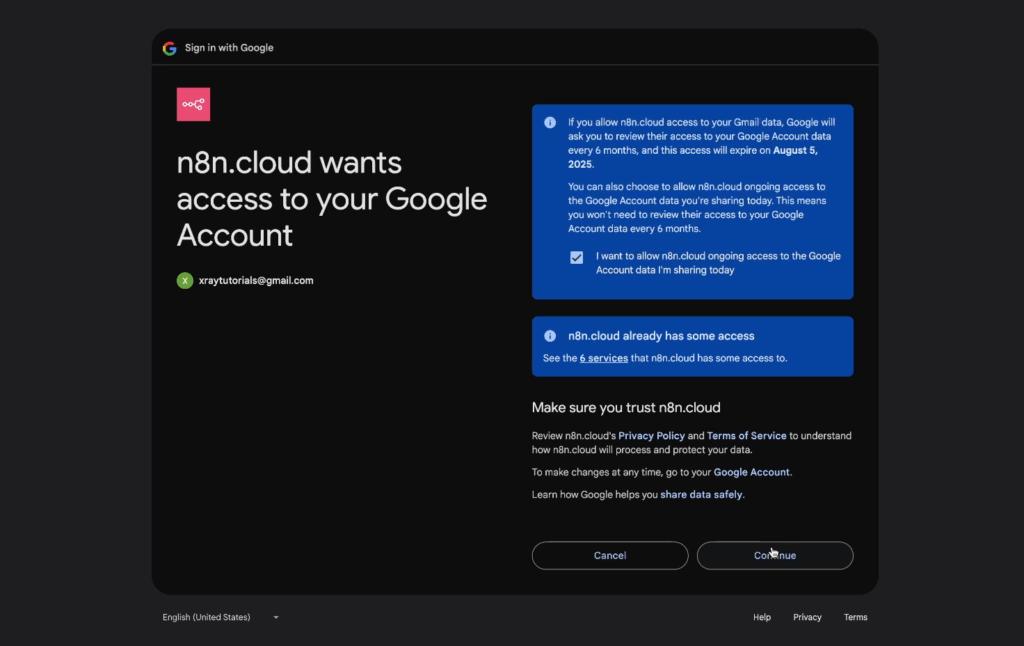Image resolution: width=1024 pixels, height=646 pixels.
Task: Click the Google logo in the header
Action: [169, 48]
